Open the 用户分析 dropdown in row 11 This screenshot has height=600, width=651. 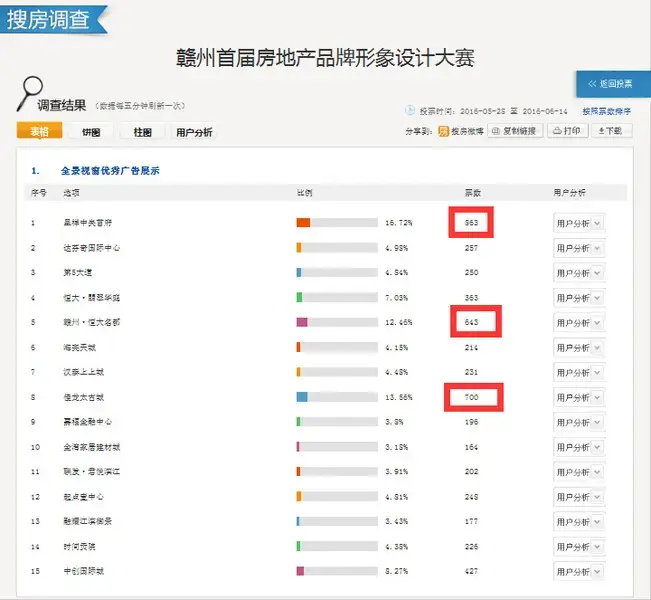pos(579,472)
